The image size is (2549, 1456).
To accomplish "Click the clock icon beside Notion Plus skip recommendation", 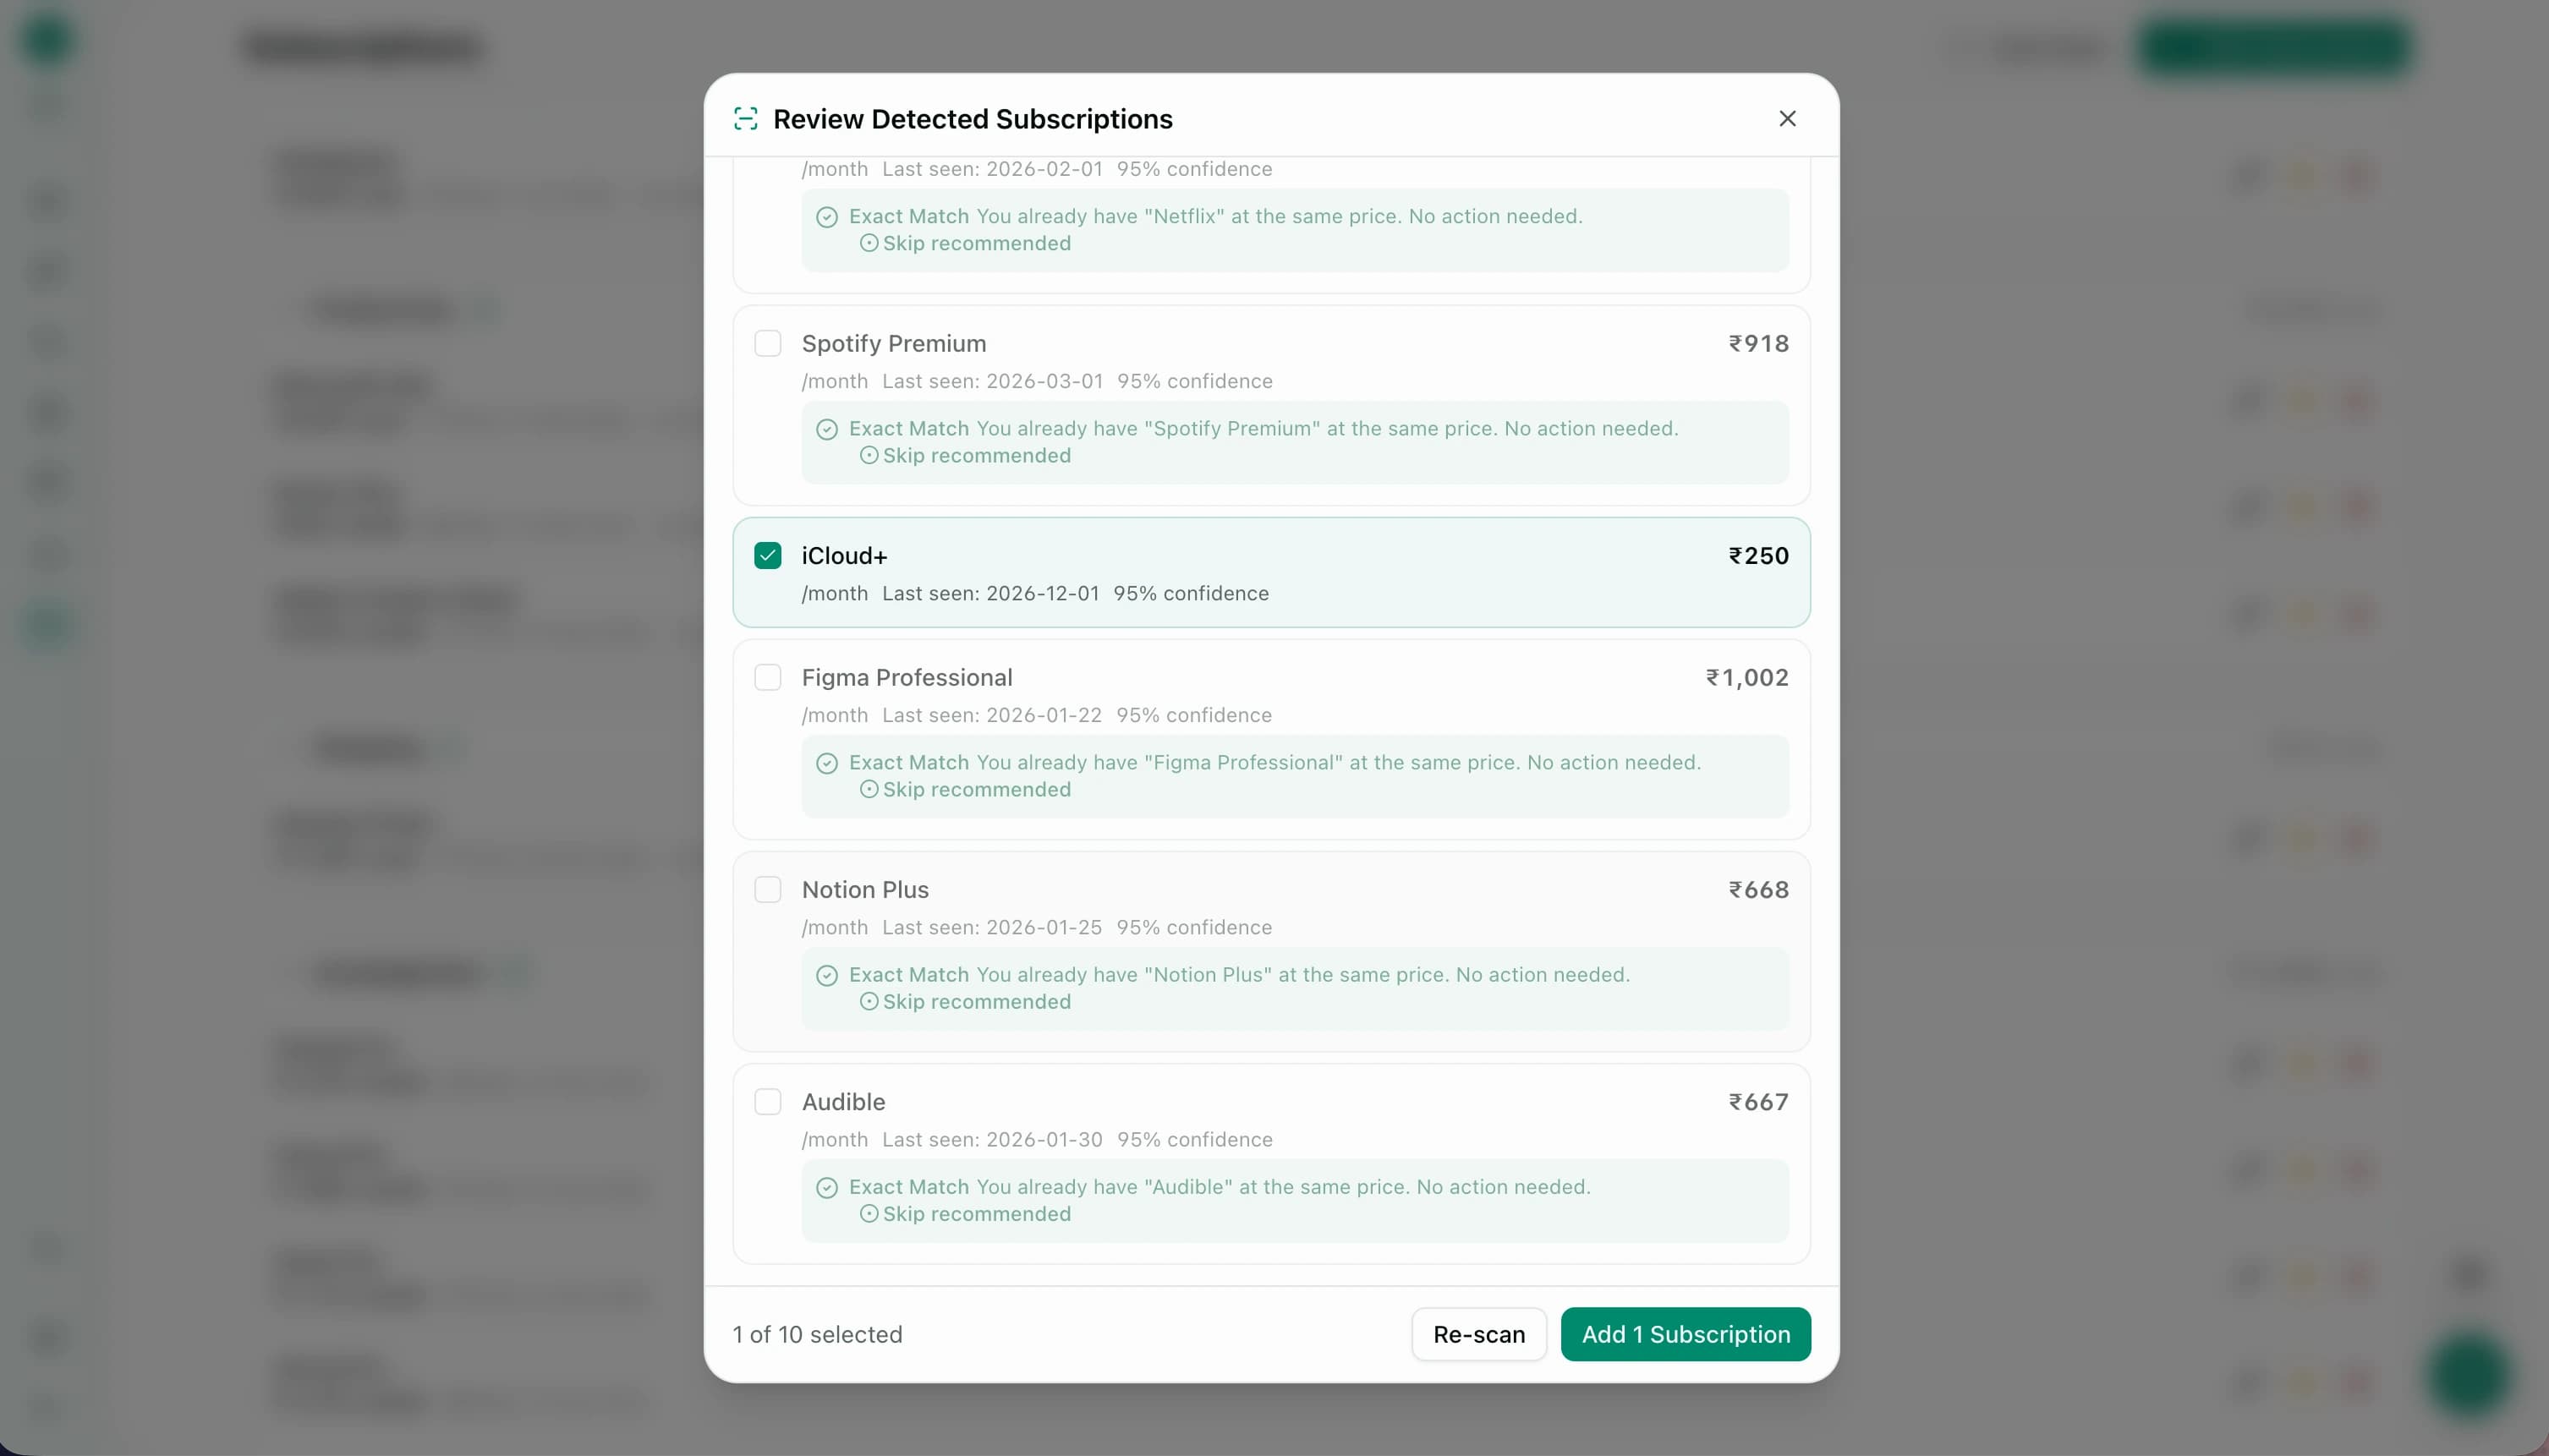I will pyautogui.click(x=868, y=1001).
